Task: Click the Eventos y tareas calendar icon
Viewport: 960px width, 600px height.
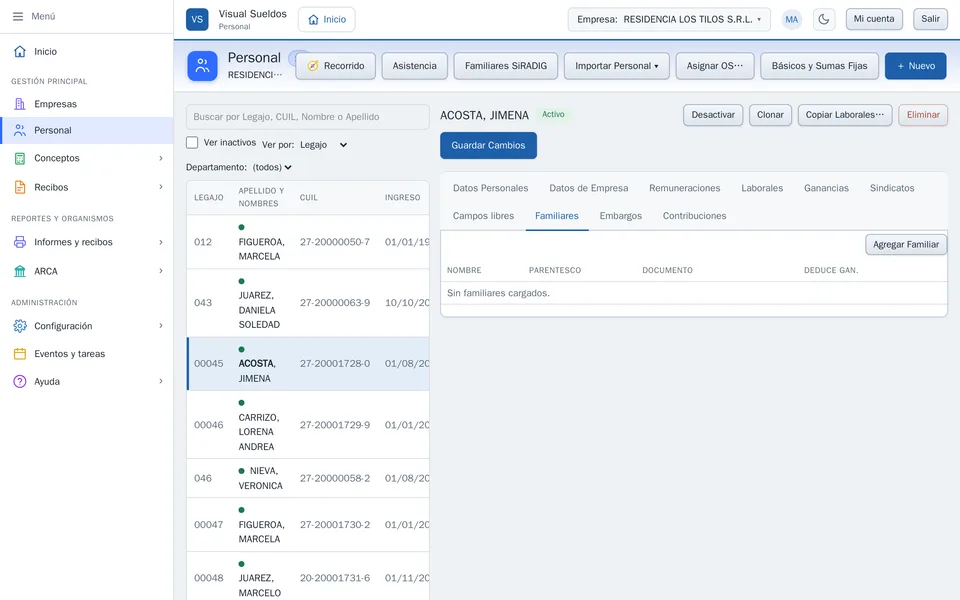Action: 20,354
